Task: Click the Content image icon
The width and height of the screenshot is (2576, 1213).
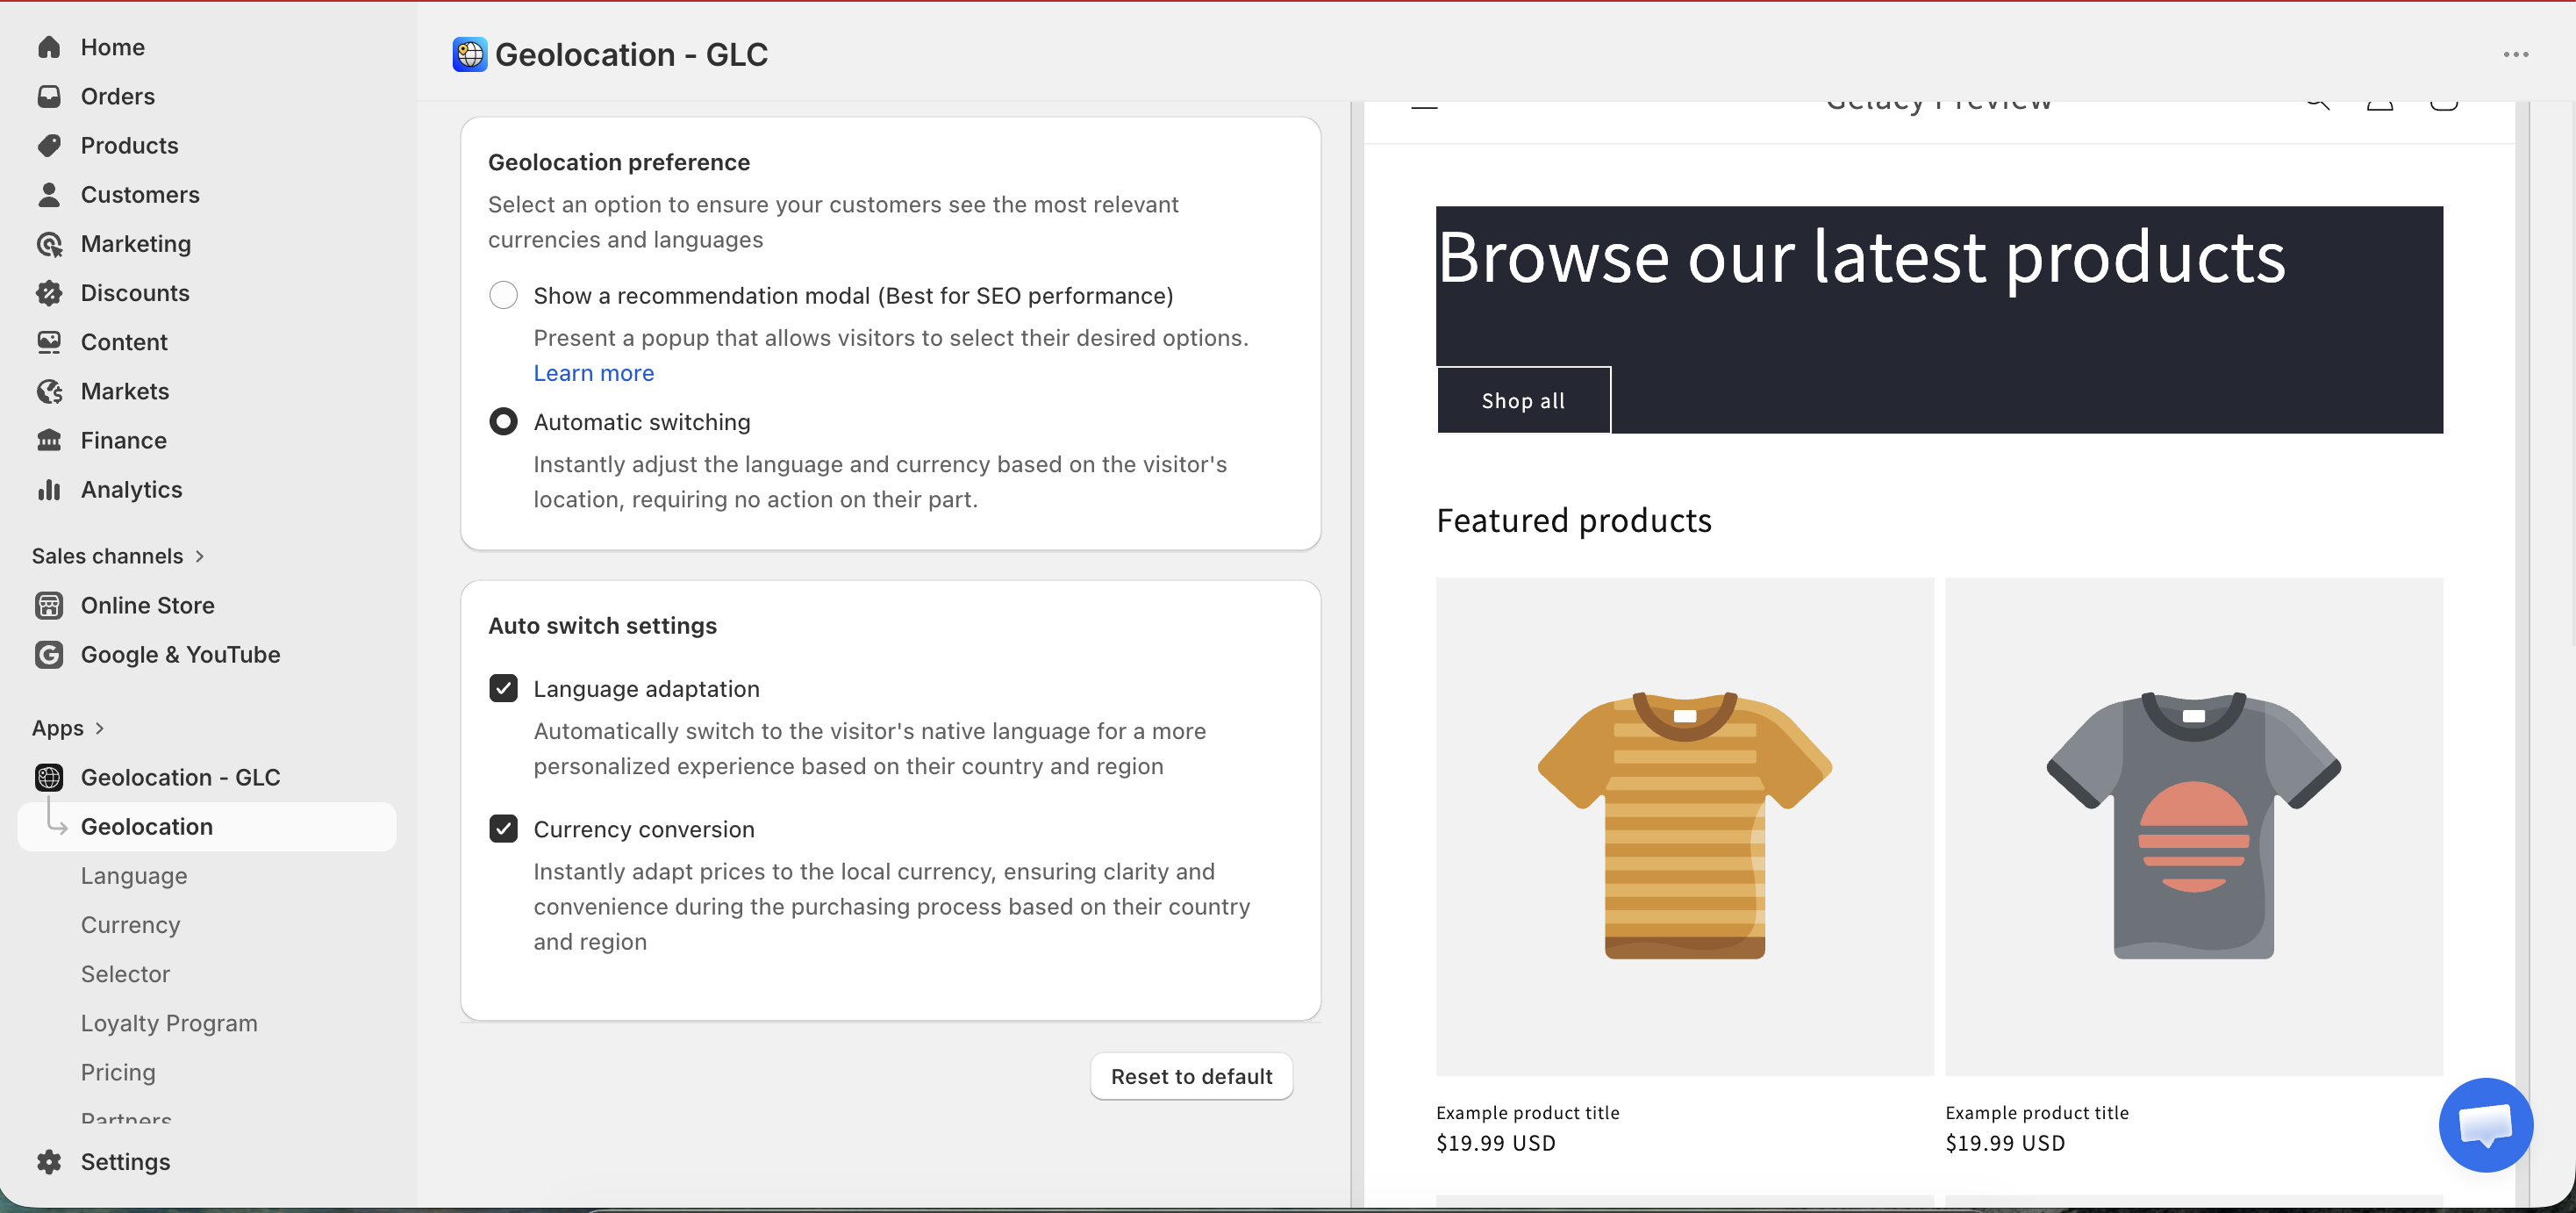Action: (x=49, y=342)
